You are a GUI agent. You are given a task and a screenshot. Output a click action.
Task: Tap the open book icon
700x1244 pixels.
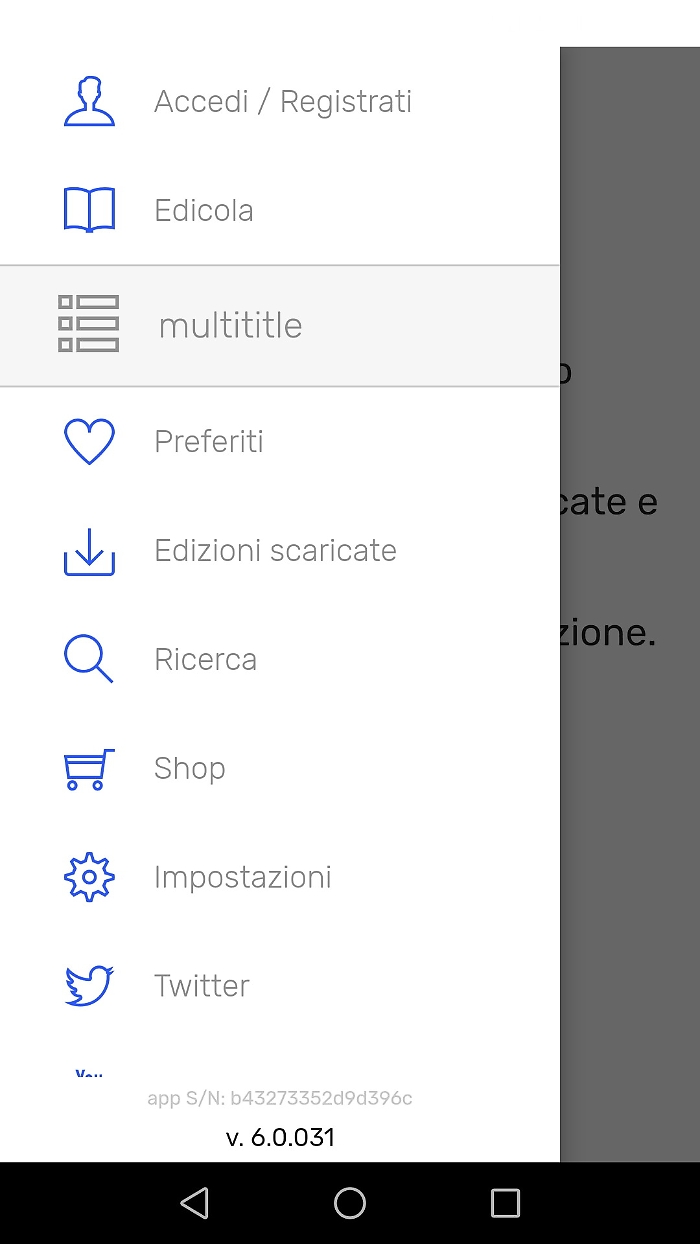[89, 211]
